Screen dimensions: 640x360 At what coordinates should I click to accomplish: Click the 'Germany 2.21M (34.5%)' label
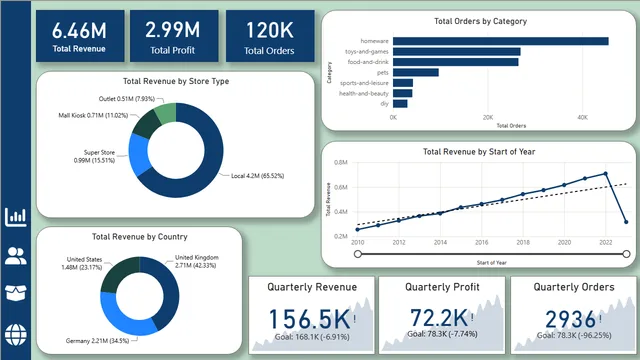click(97, 341)
